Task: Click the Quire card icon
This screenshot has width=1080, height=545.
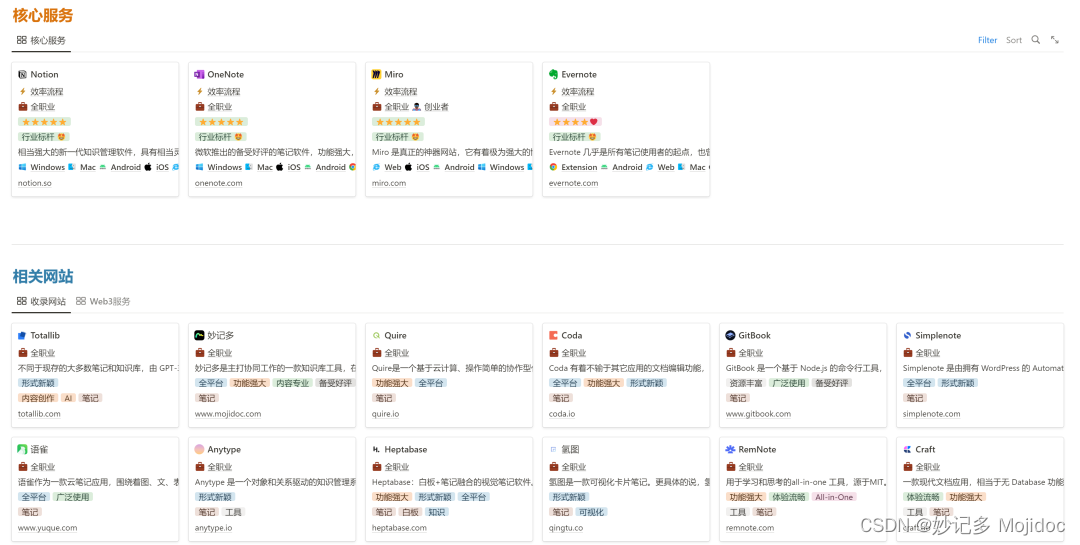Action: click(x=376, y=336)
